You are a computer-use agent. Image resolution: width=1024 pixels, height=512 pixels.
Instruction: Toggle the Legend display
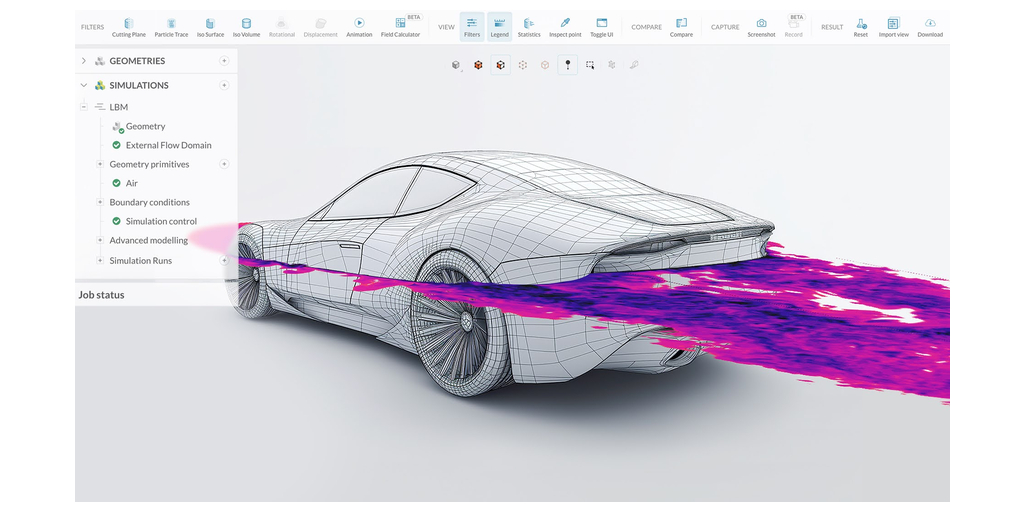coord(499,27)
